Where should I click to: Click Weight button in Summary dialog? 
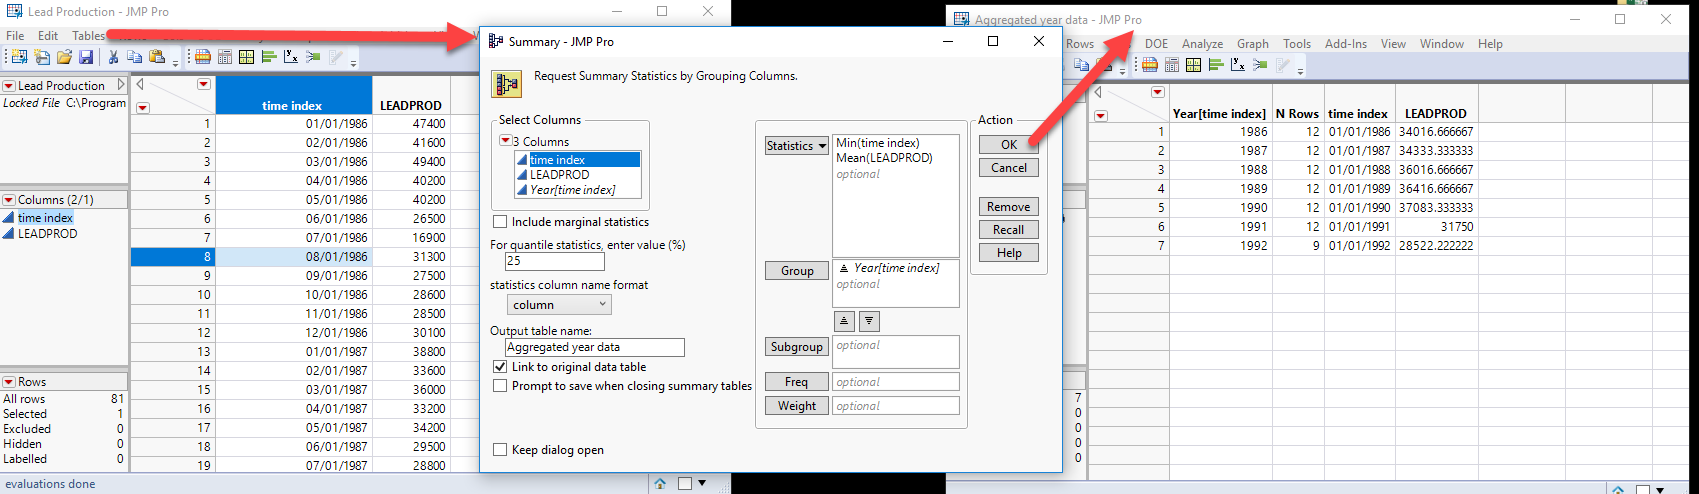coord(797,406)
